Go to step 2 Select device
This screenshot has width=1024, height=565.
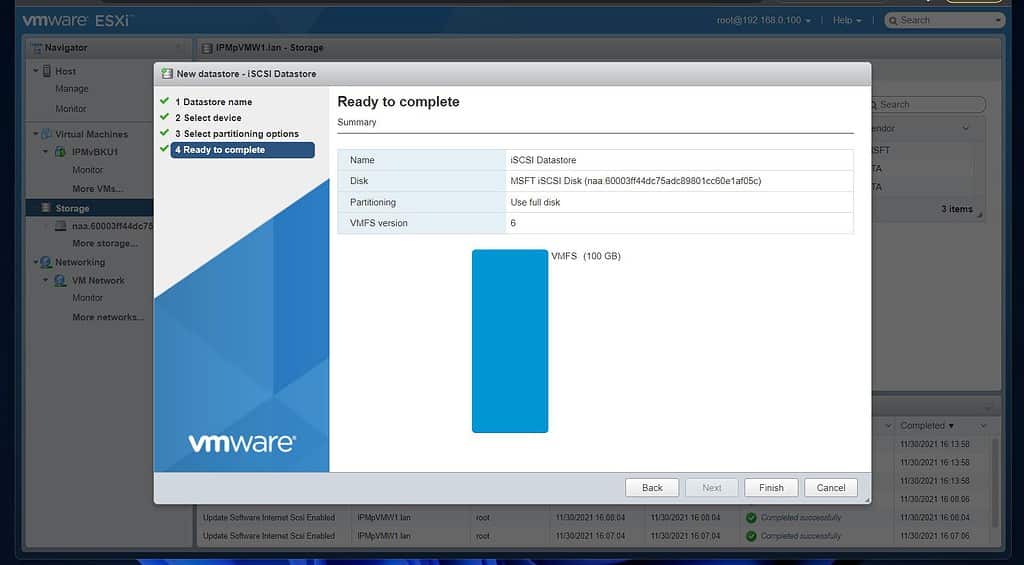point(208,118)
